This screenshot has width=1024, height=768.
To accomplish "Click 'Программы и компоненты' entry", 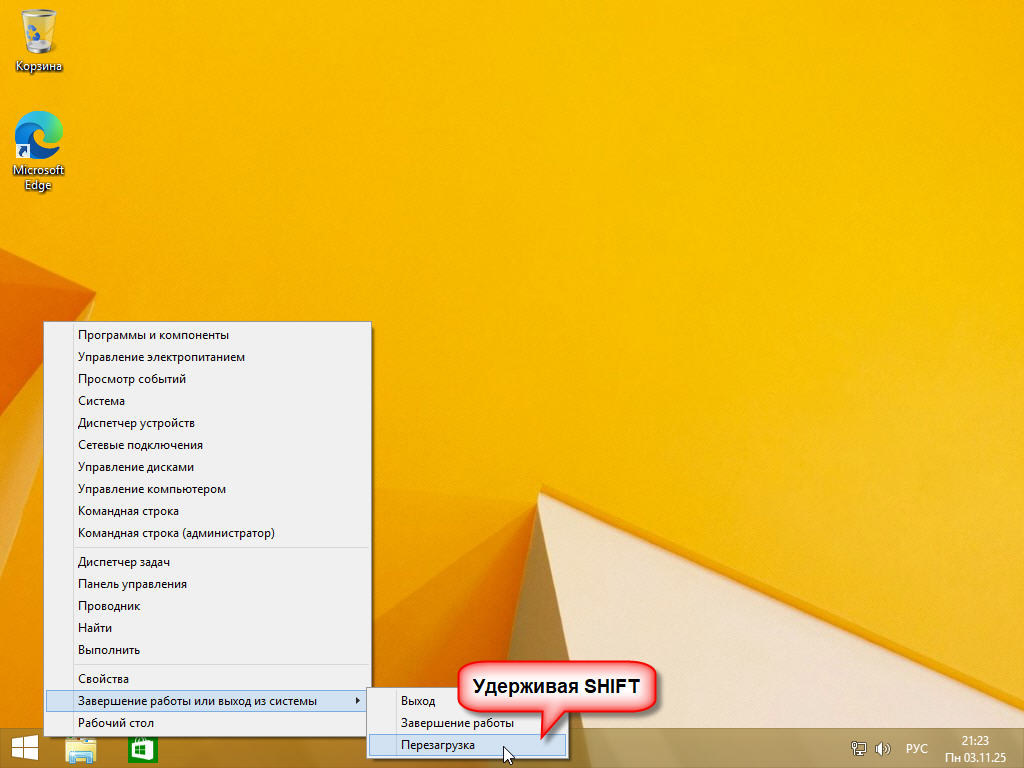I will [153, 335].
